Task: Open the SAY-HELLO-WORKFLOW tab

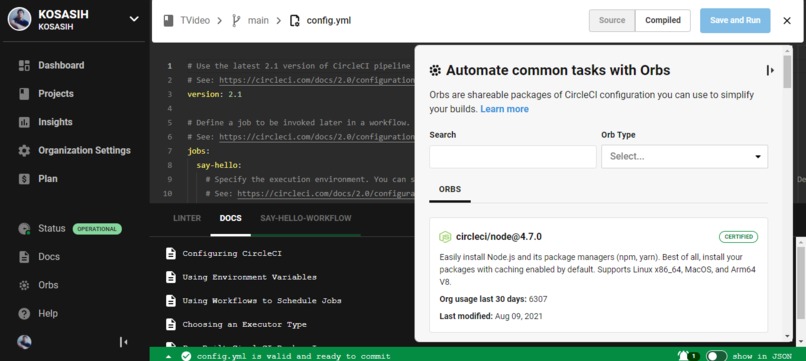Action: pyautogui.click(x=306, y=218)
